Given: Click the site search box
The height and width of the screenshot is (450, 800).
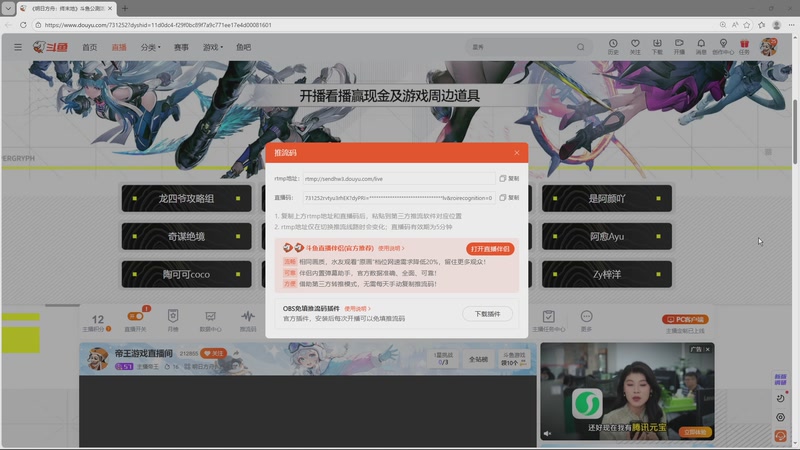Looking at the screenshot, I should 521,47.
